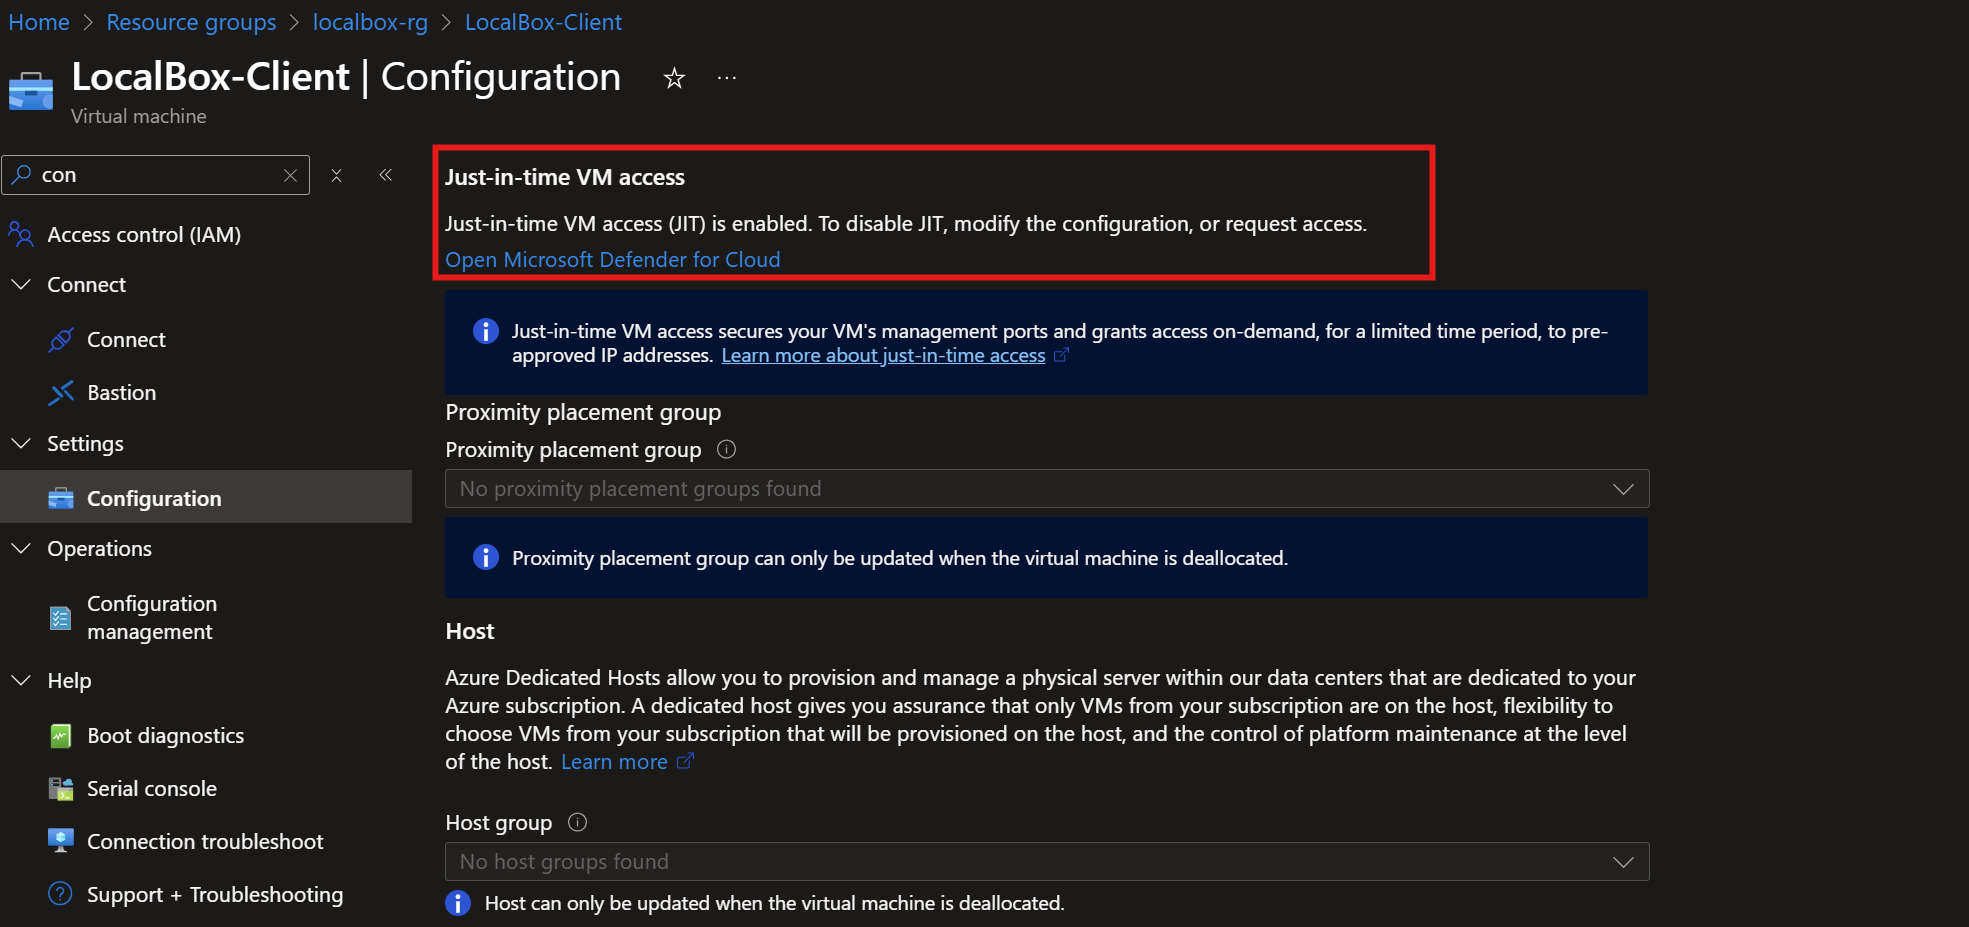
Task: Click the blue info icon beside 'Host can only be updated'
Action: [x=458, y=903]
